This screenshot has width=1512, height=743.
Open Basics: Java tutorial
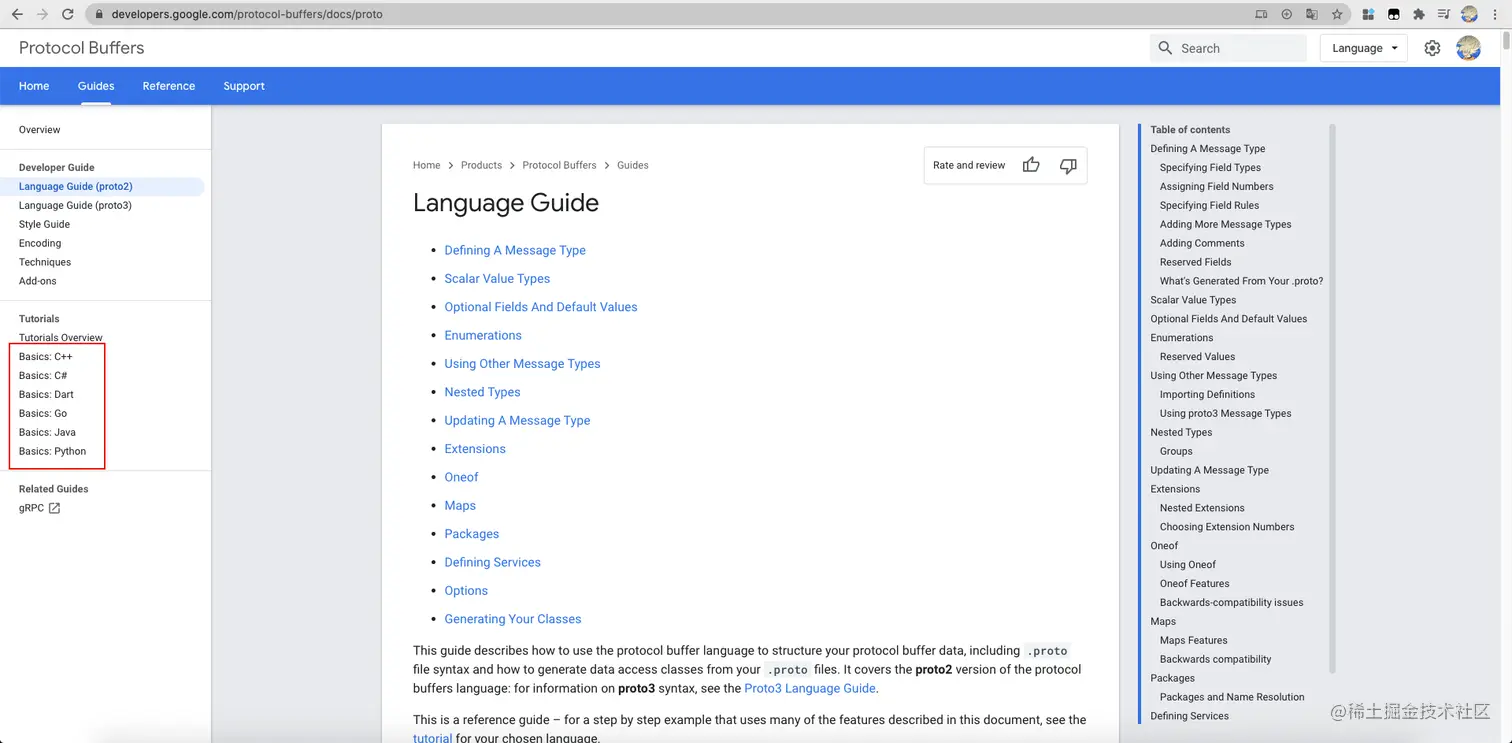pyautogui.click(x=47, y=433)
